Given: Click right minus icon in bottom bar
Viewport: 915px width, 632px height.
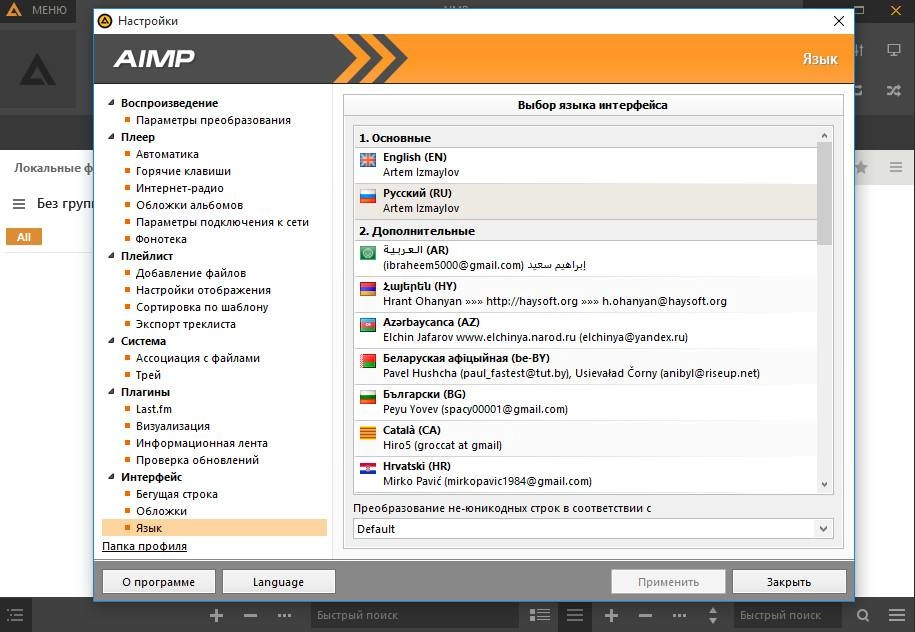Looking at the screenshot, I should (645, 615).
